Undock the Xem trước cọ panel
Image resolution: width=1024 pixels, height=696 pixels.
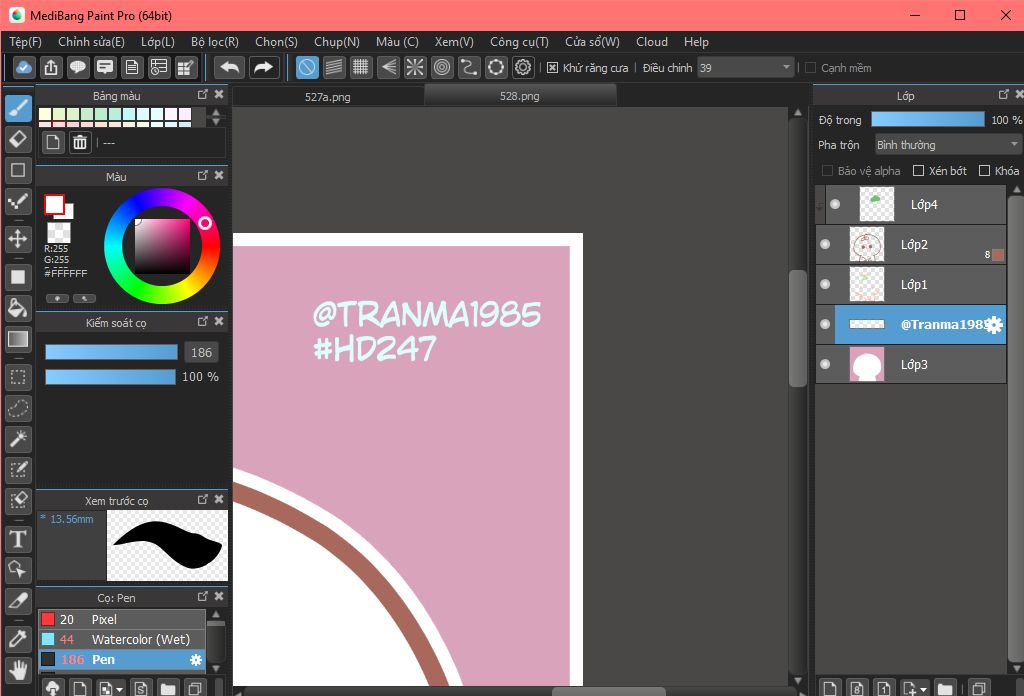(x=203, y=499)
